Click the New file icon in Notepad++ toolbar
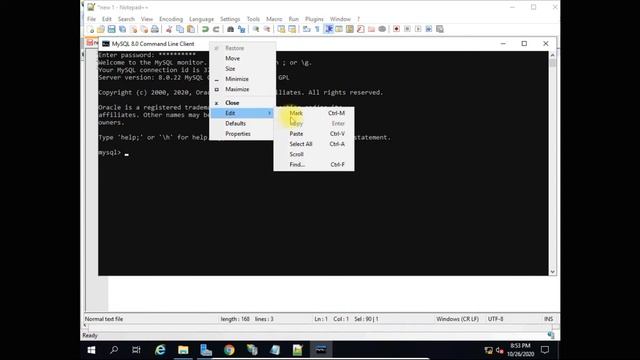Viewport: 640px width, 360px height. (x=91, y=29)
